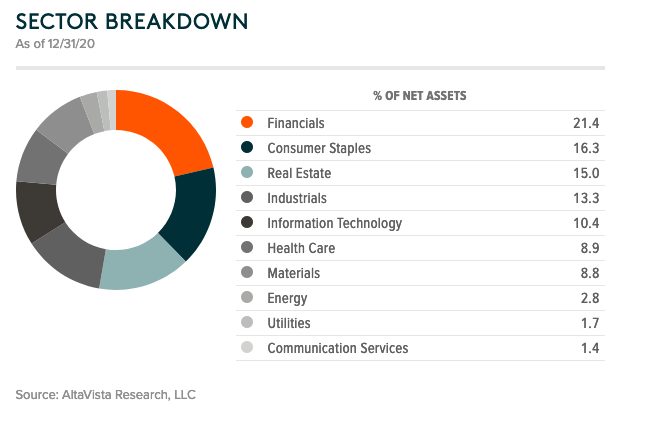Click the Information Technology legend dot
This screenshot has height=423, width=648.
pyautogui.click(x=247, y=223)
